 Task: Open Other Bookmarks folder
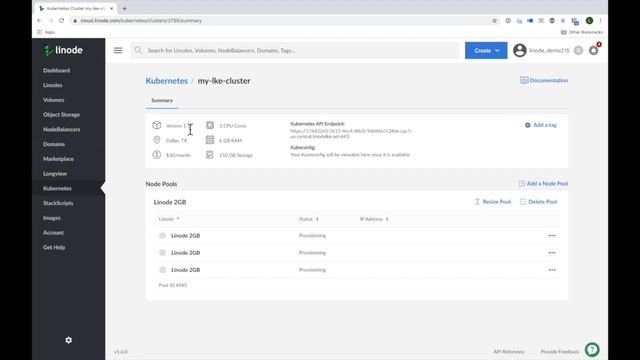(x=582, y=32)
